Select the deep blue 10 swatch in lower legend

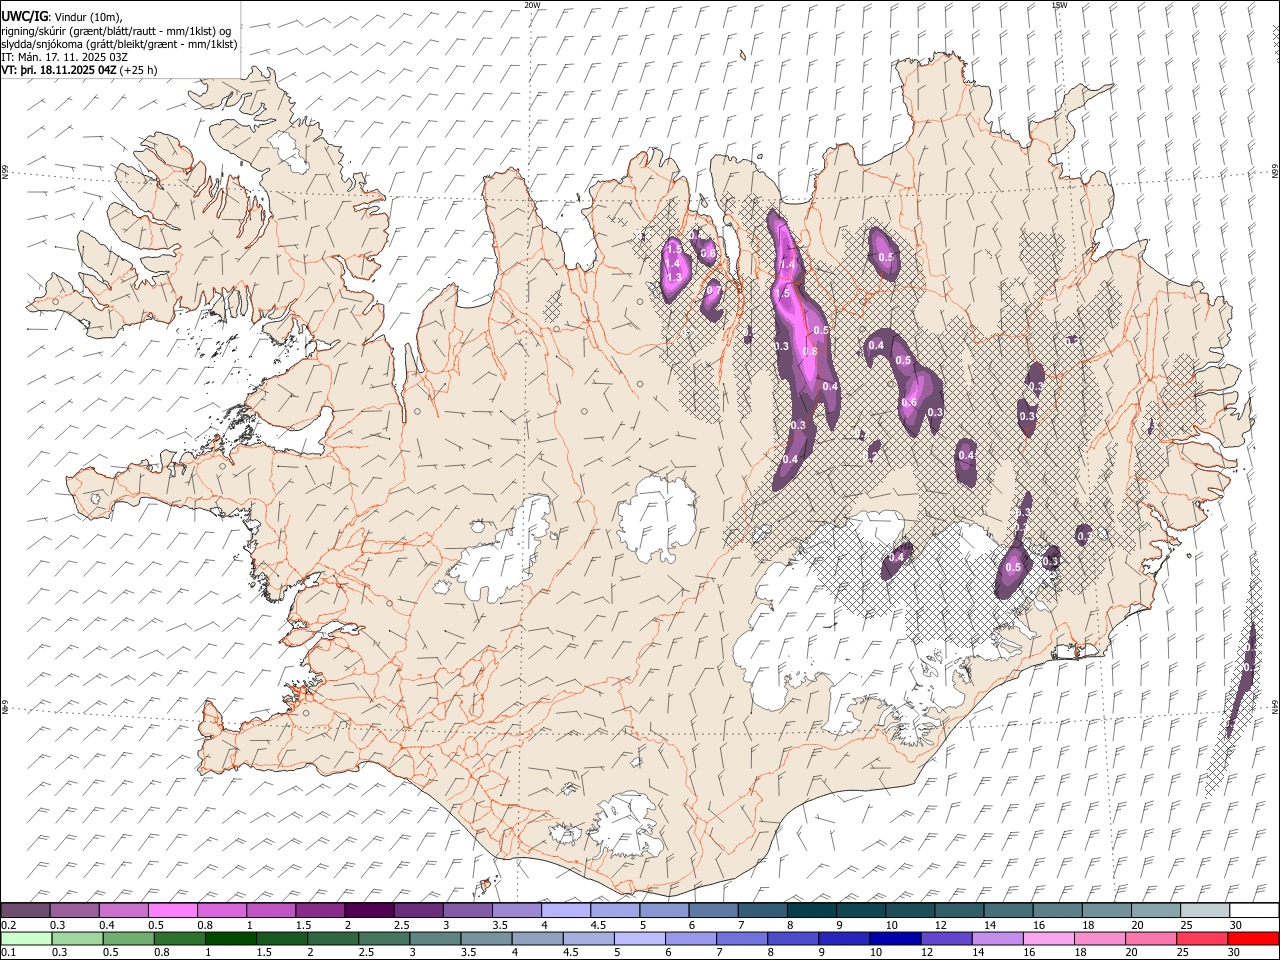pos(895,938)
